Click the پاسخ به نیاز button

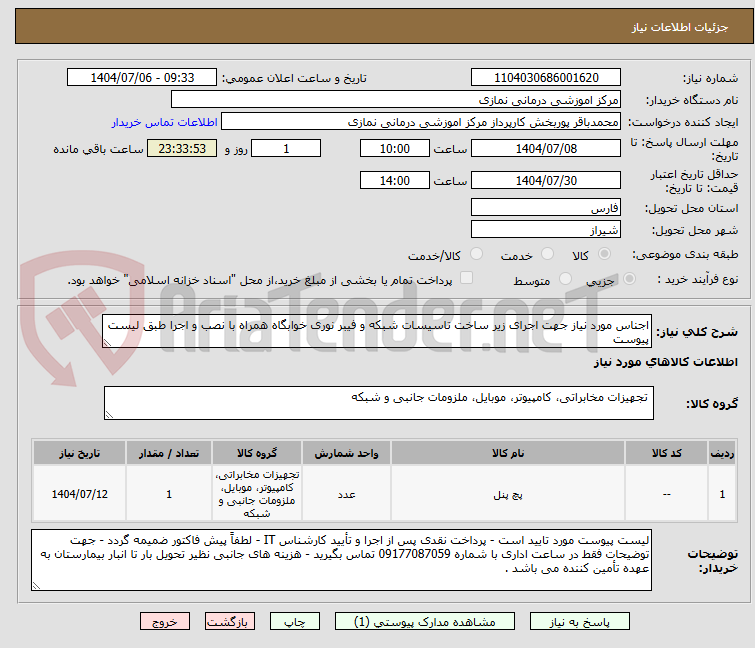pos(579,621)
